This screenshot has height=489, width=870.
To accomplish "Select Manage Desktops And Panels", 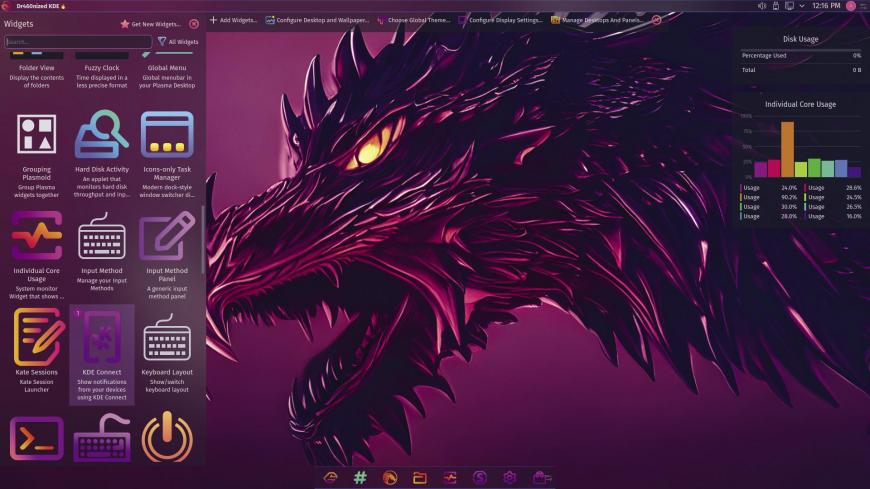I will pos(597,20).
